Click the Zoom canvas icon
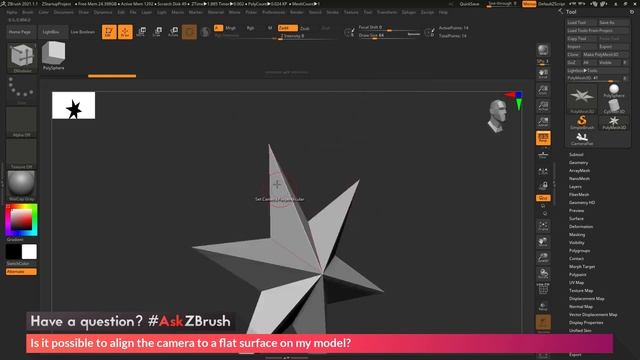640x360 pixels. point(543,90)
